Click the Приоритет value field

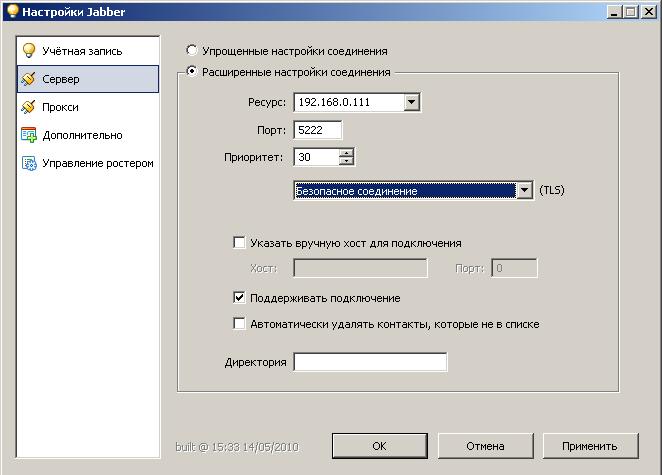click(317, 157)
